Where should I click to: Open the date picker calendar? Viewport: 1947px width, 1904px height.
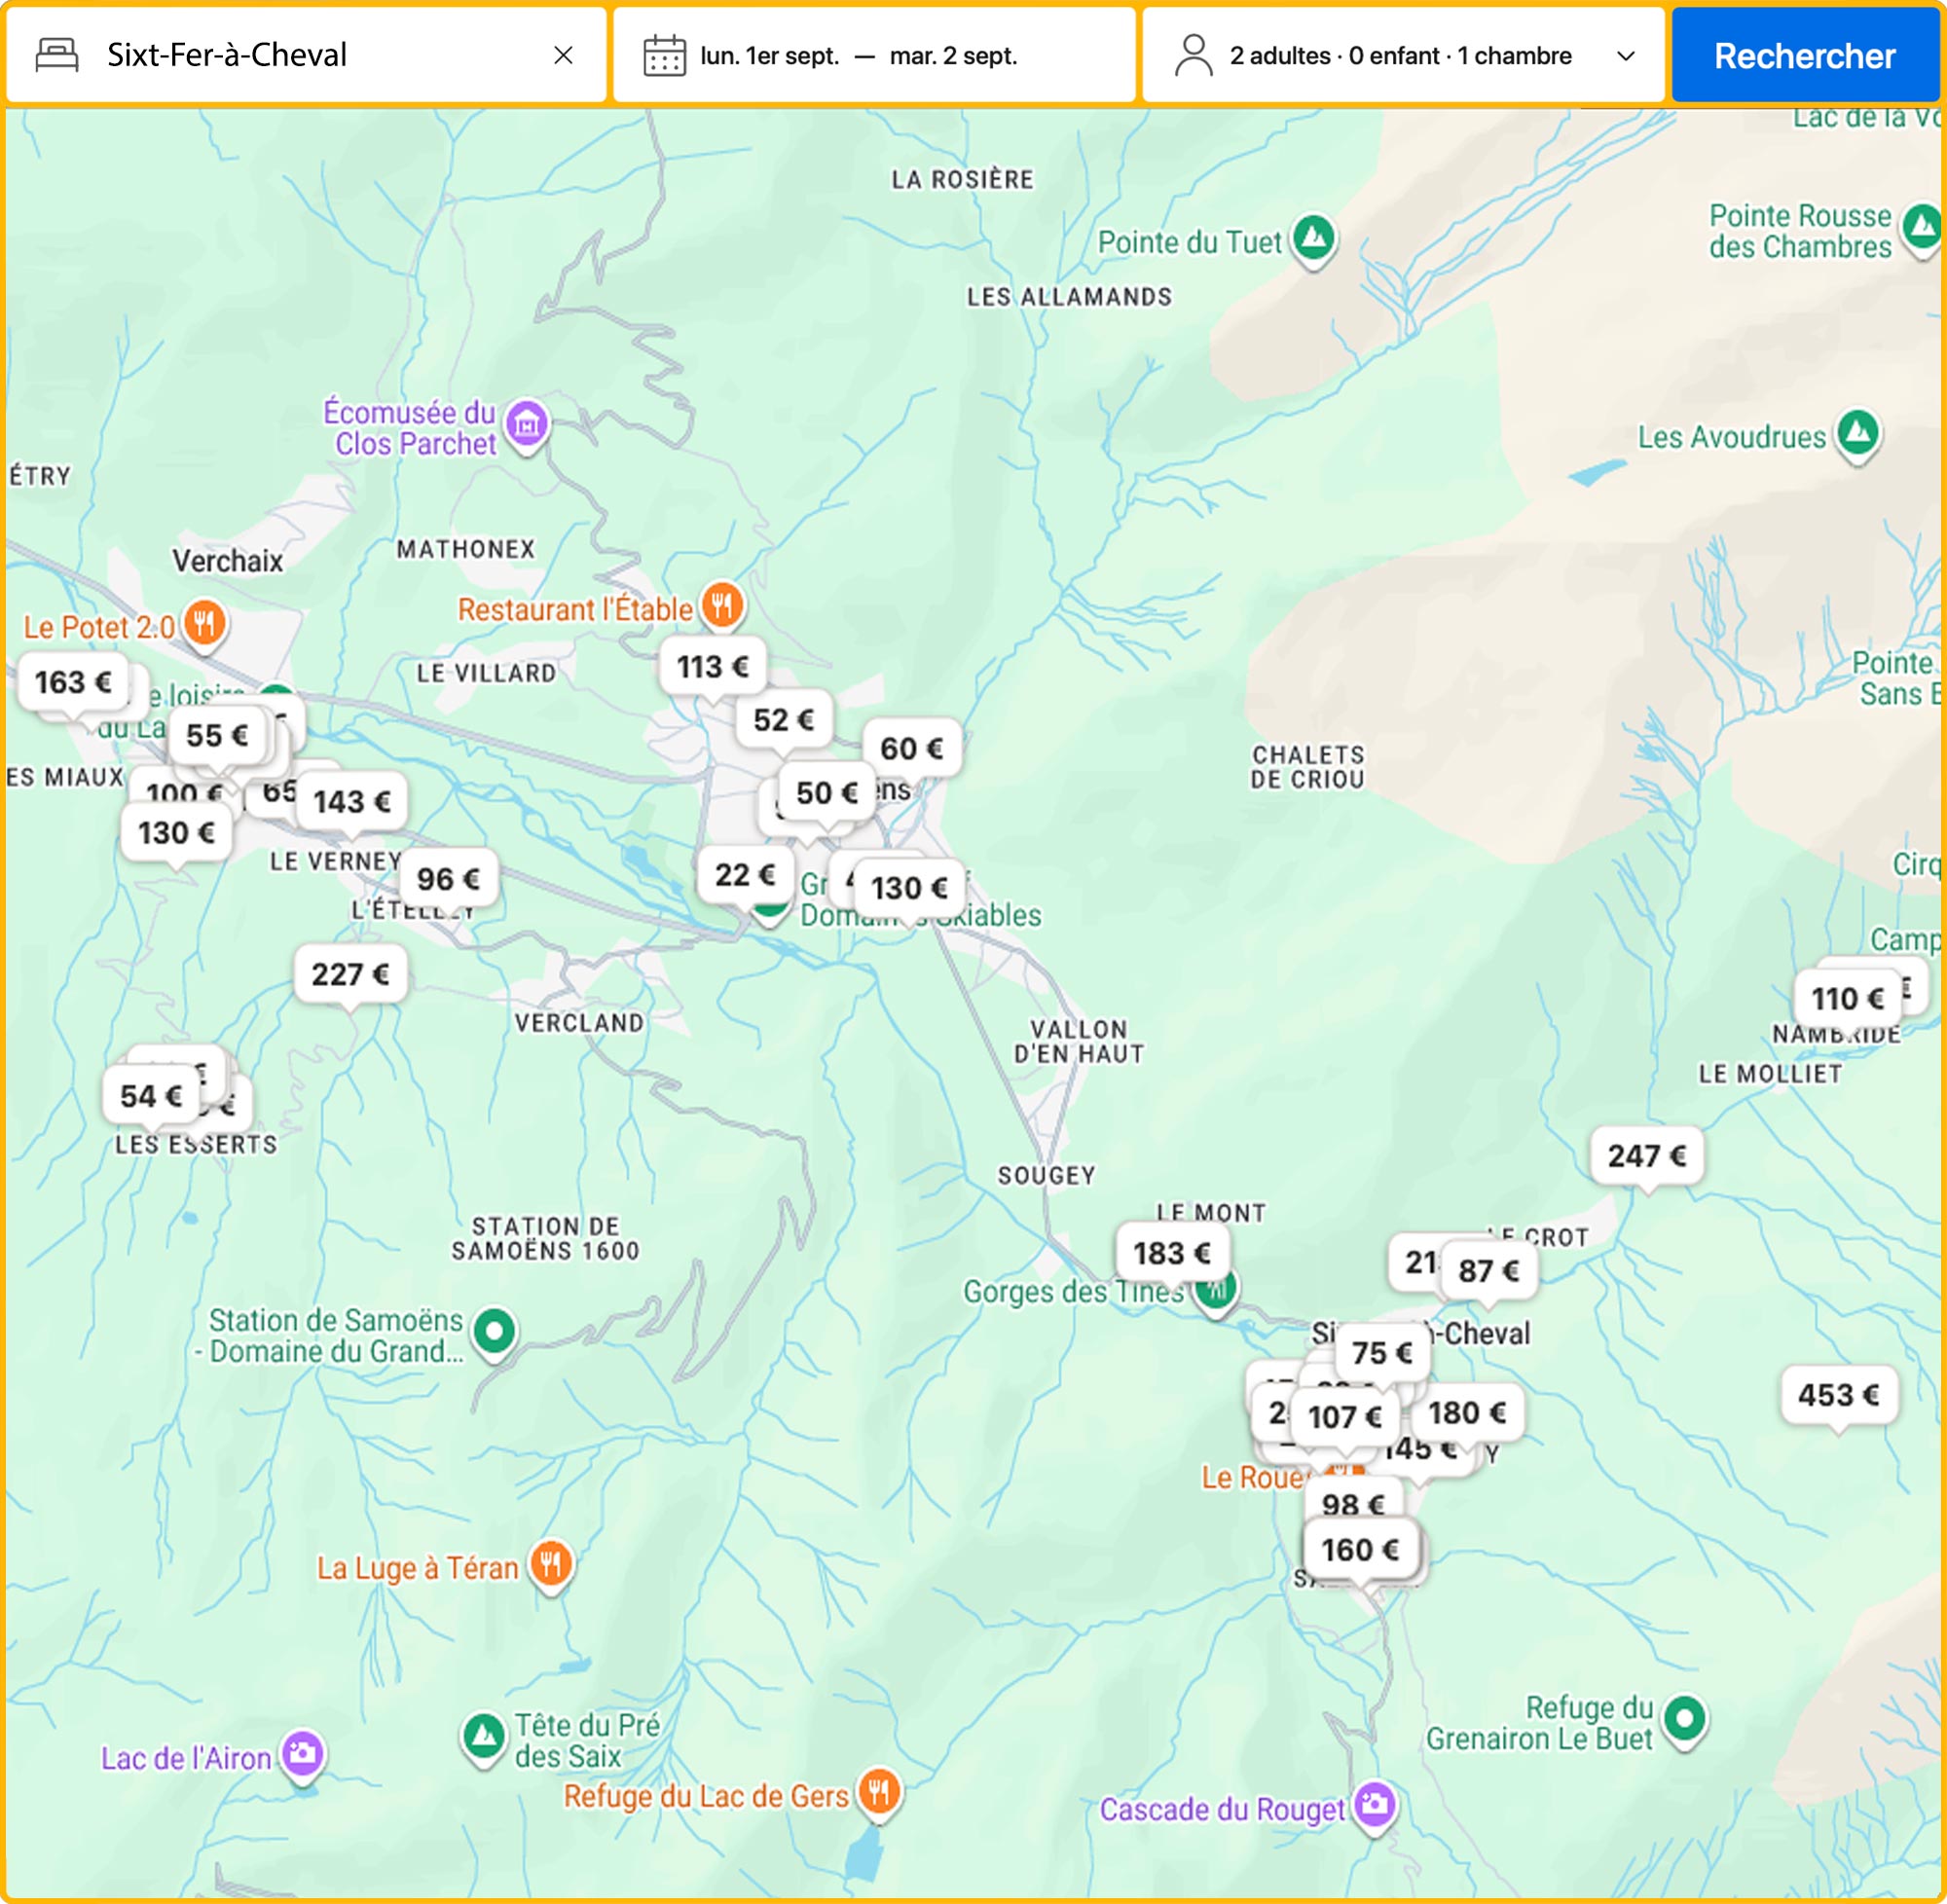[x=664, y=56]
